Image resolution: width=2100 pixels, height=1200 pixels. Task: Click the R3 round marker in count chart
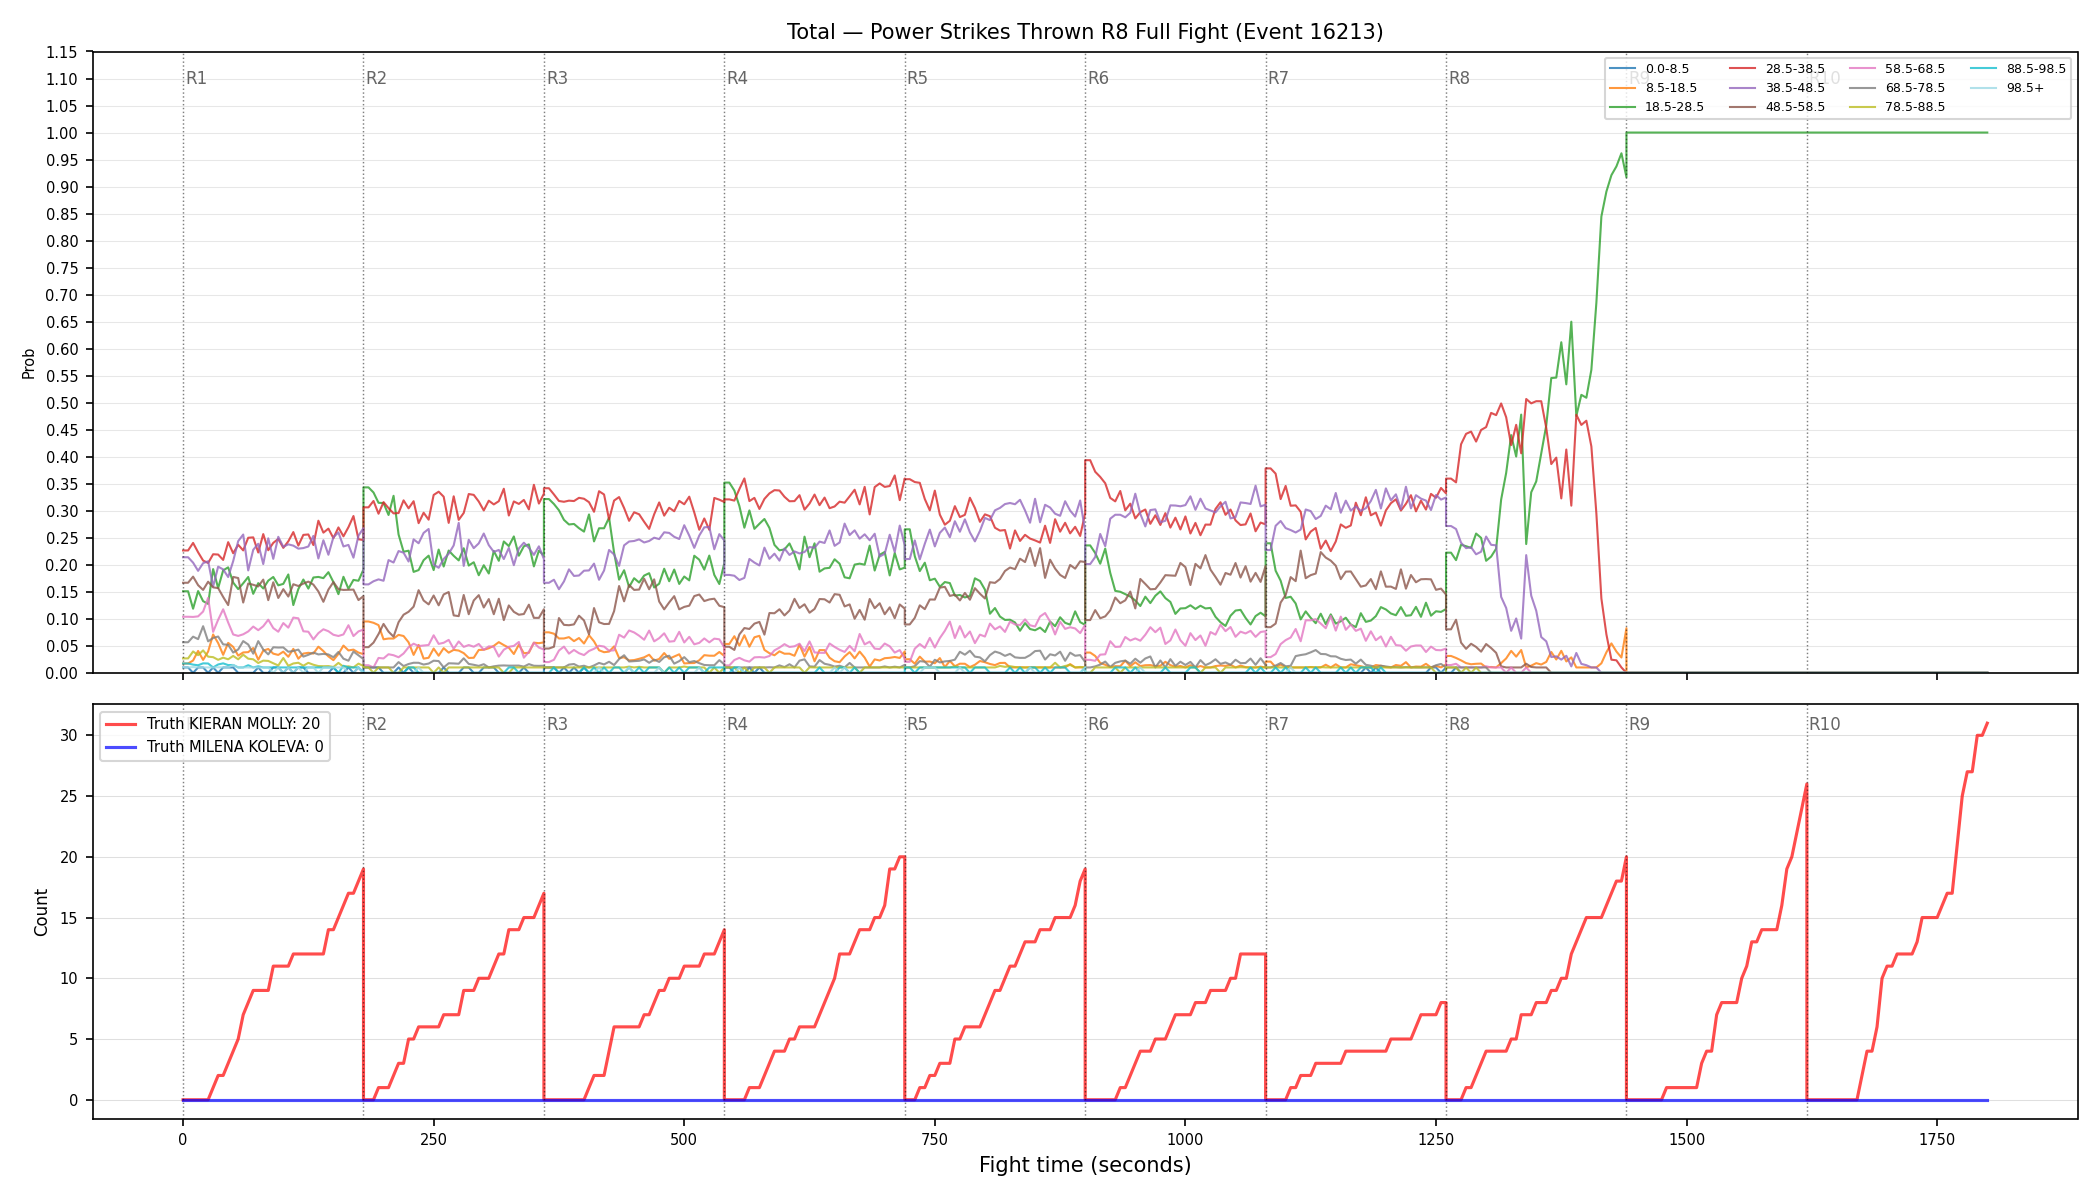pos(557,724)
